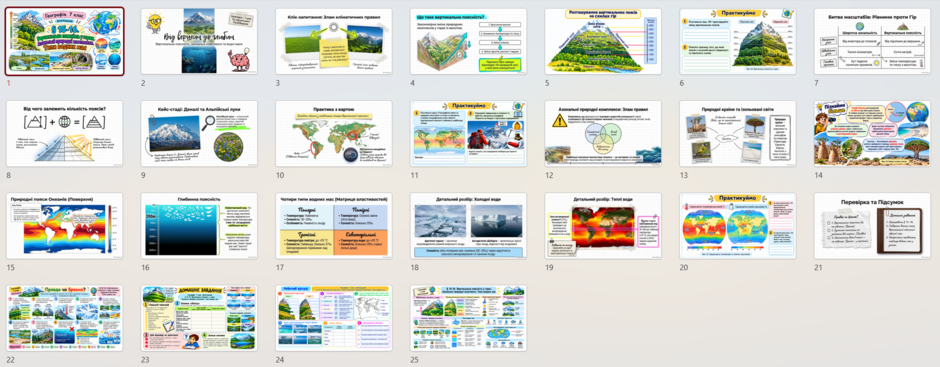Select slide 4 'Що таке вертикальна поясність?'
This screenshot has width=940, height=367.
(468, 41)
